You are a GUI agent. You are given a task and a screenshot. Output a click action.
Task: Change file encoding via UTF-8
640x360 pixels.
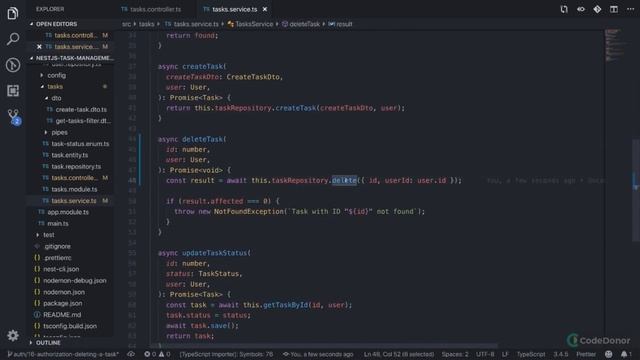(485, 354)
